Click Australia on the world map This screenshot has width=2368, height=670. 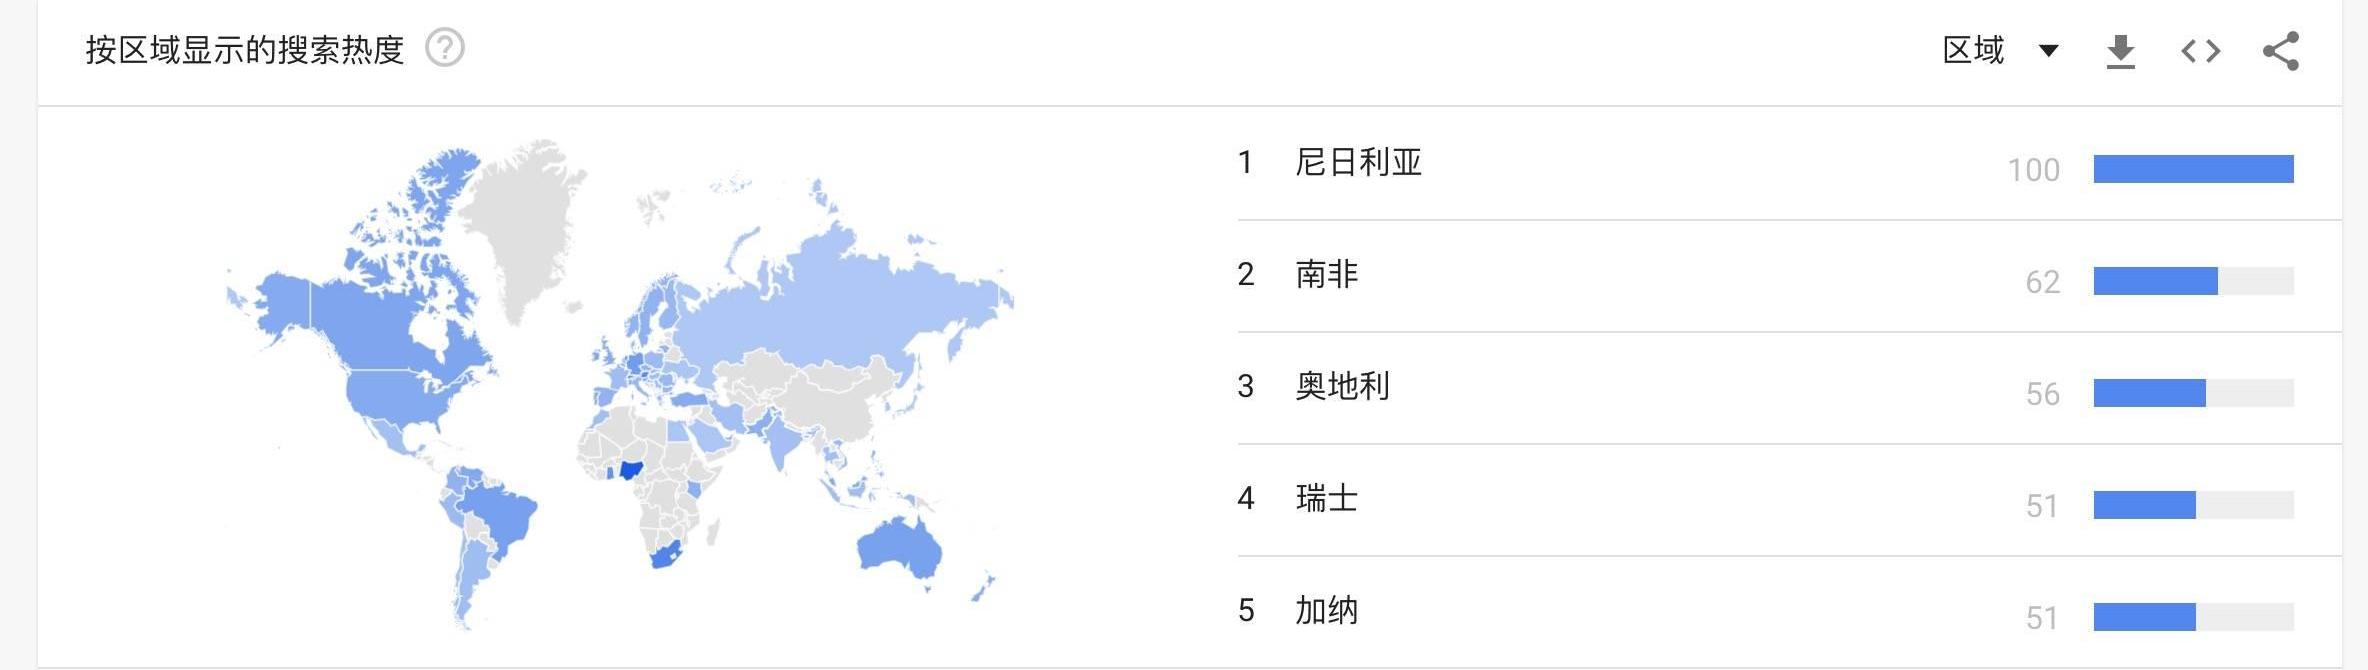pos(900,546)
